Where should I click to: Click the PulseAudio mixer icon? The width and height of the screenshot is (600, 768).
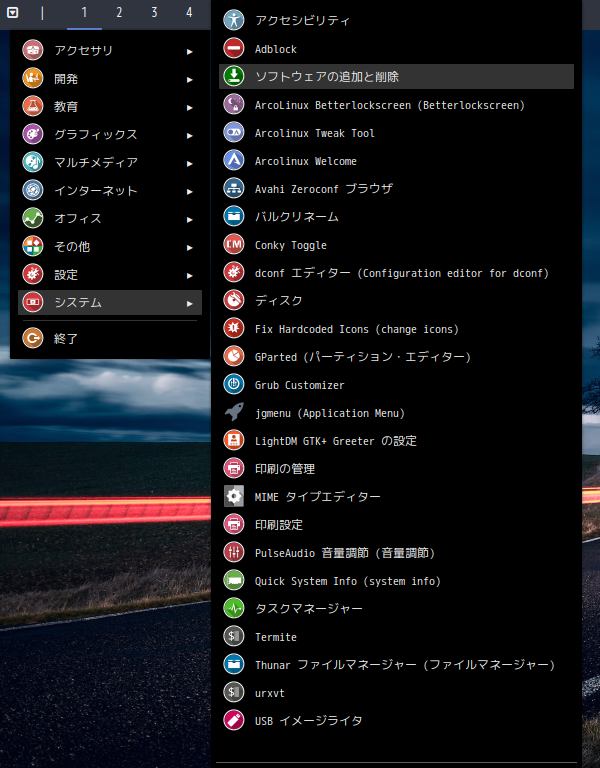[x=234, y=552]
